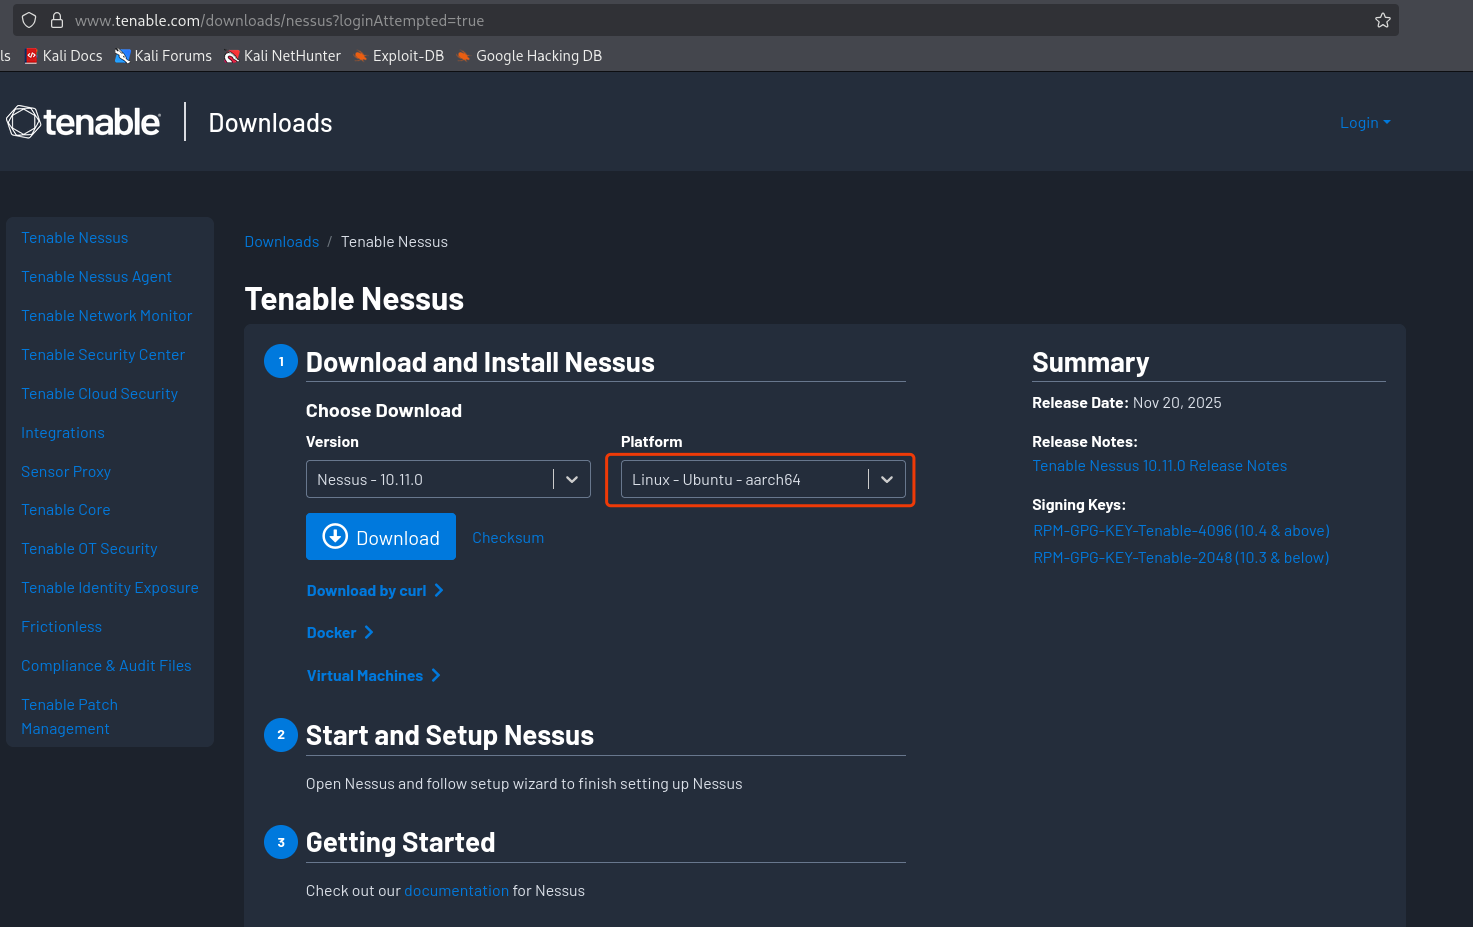Viewport: 1473px width, 927px height.
Task: Open RPM-GPG-KEY-Tenable-2048 signing key
Action: pos(1181,557)
